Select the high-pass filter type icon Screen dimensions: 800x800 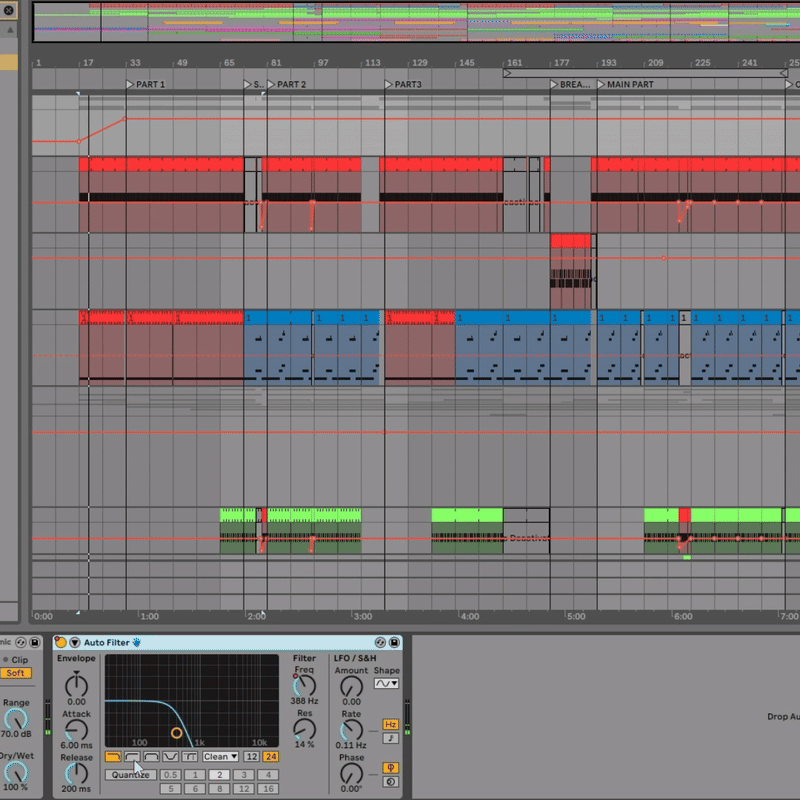coord(131,757)
